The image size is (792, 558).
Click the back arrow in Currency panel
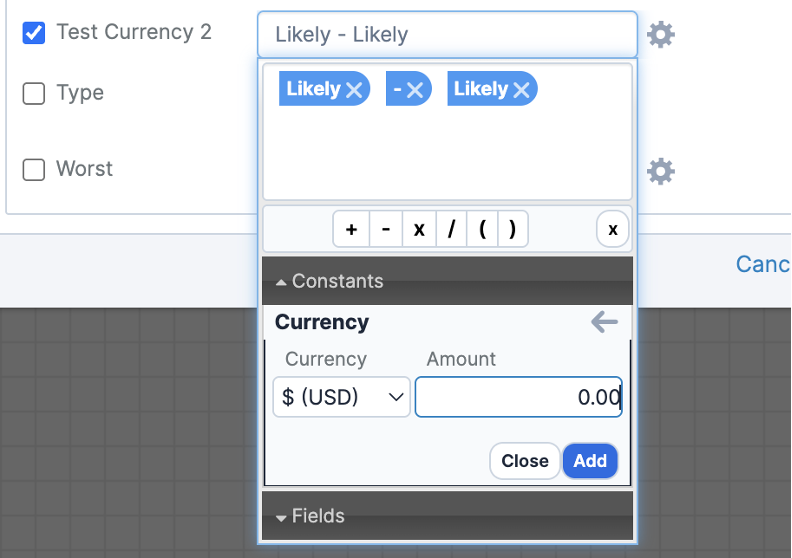click(x=604, y=322)
